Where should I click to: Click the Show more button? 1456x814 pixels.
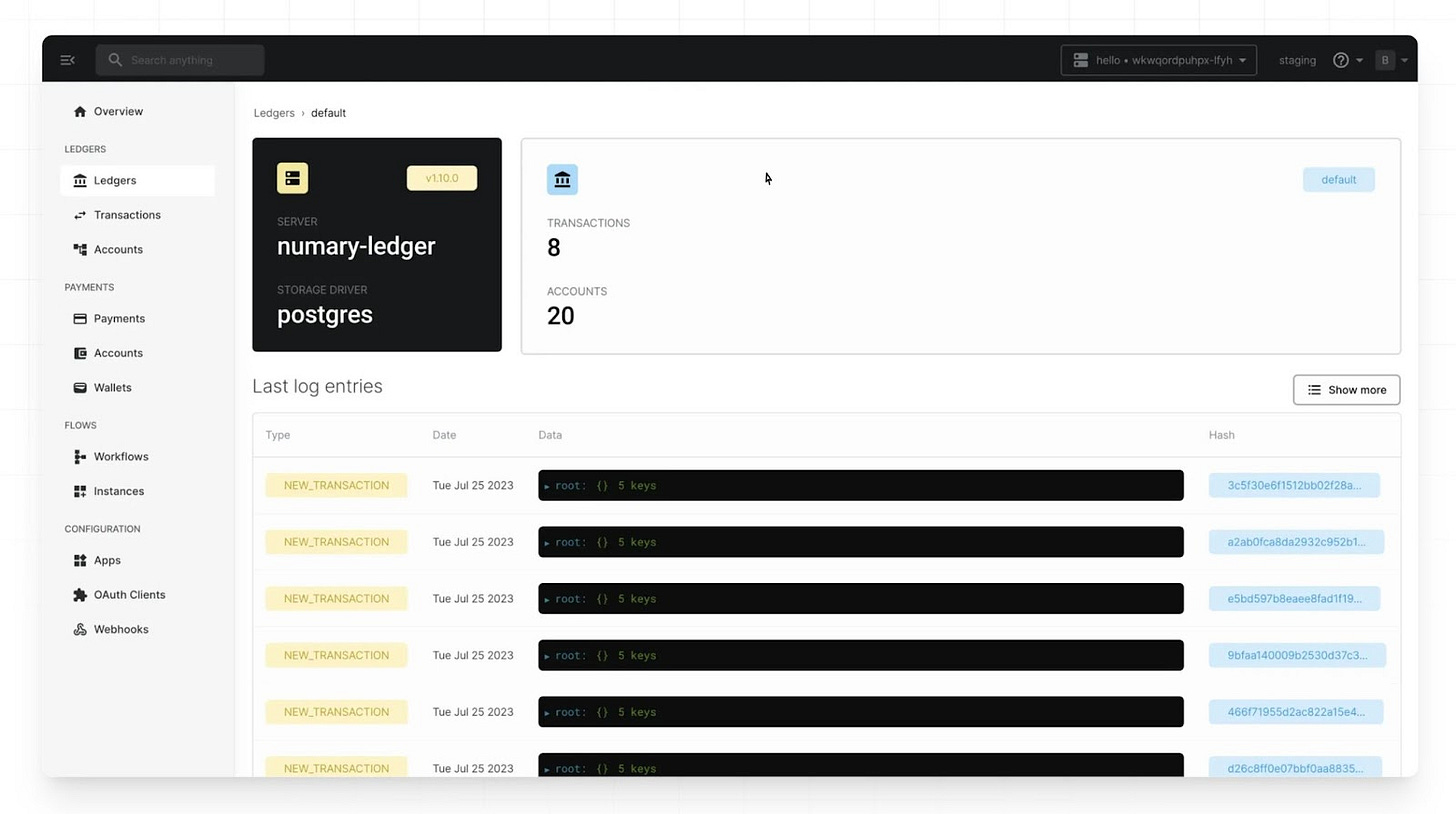click(1346, 390)
